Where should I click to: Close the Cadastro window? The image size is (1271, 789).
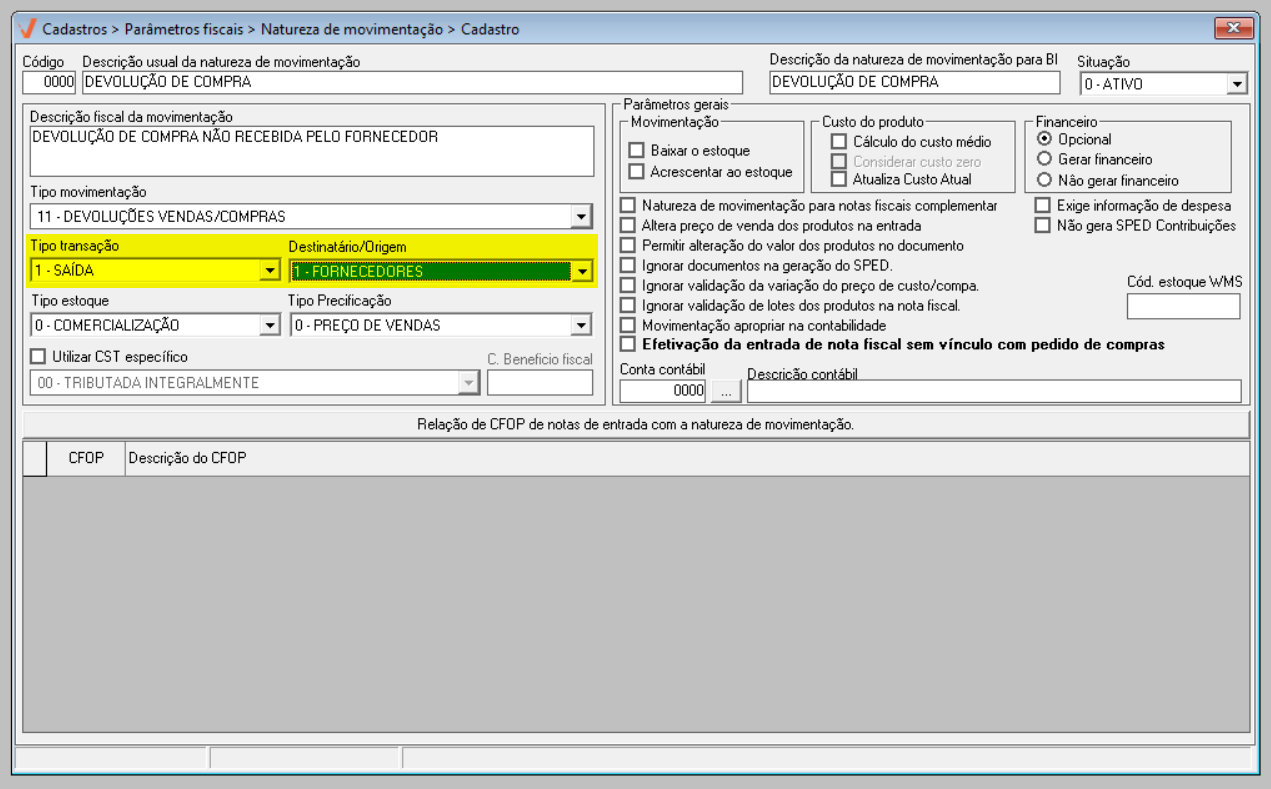pos(1233,28)
